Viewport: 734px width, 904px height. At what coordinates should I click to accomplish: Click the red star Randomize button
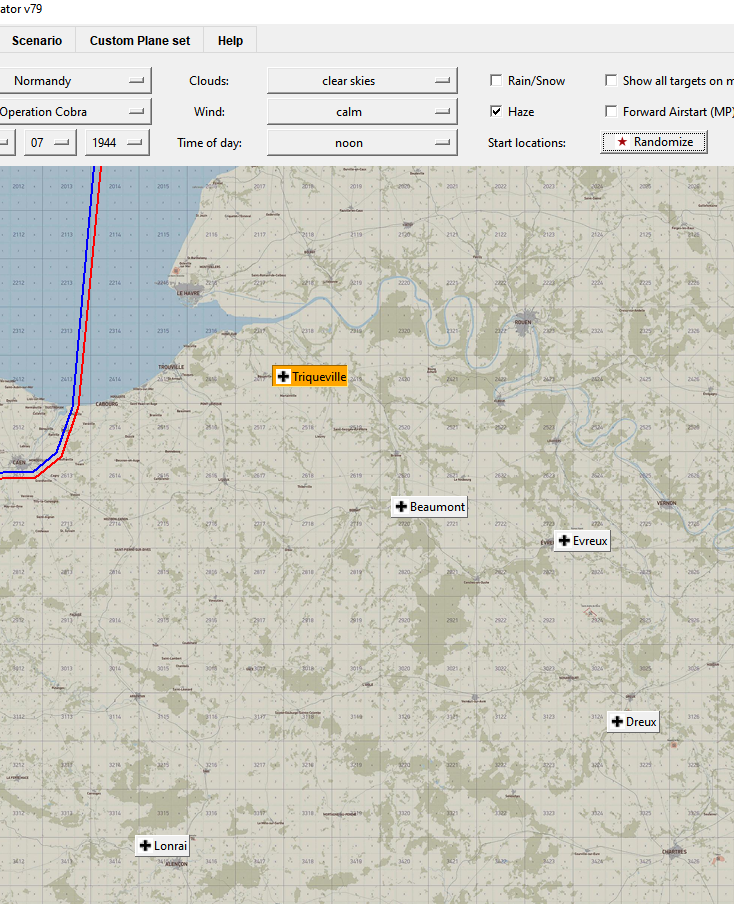pos(654,142)
